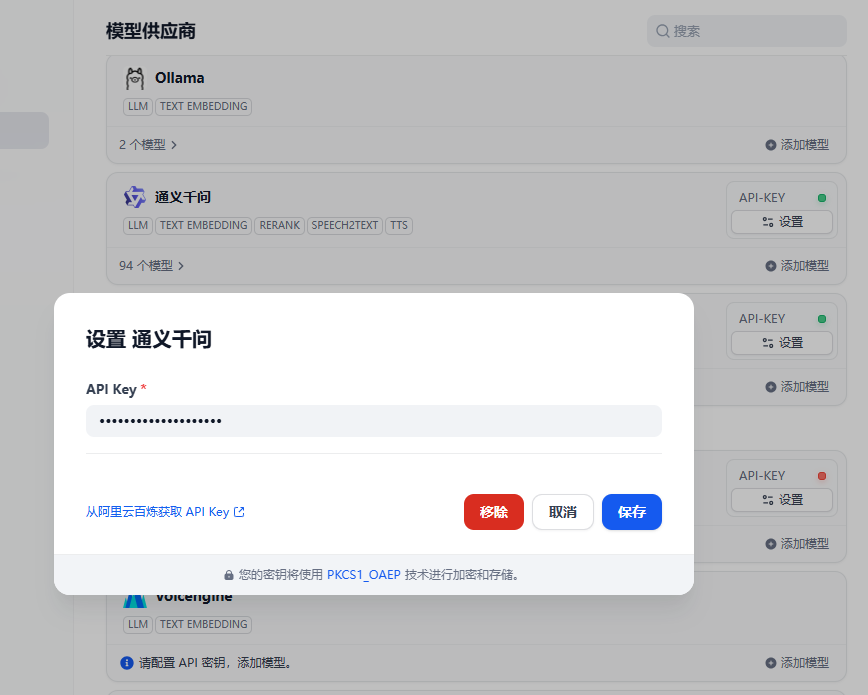Expand Ollama's 2 个模型 list
This screenshot has height=695, width=868.
click(x=148, y=145)
